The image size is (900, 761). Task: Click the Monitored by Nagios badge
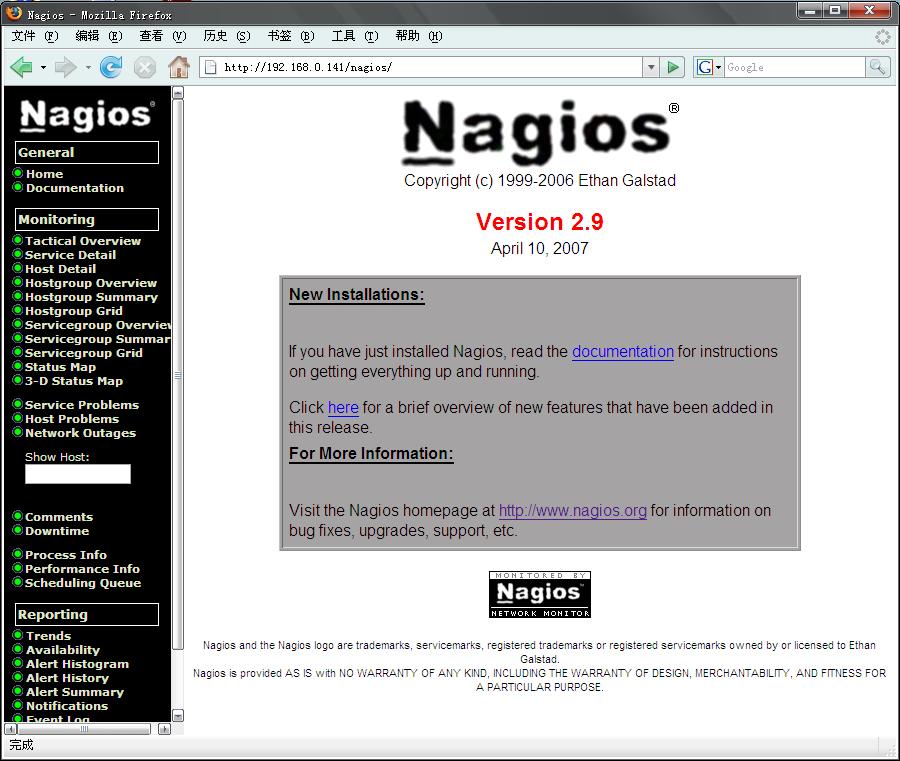(x=540, y=594)
